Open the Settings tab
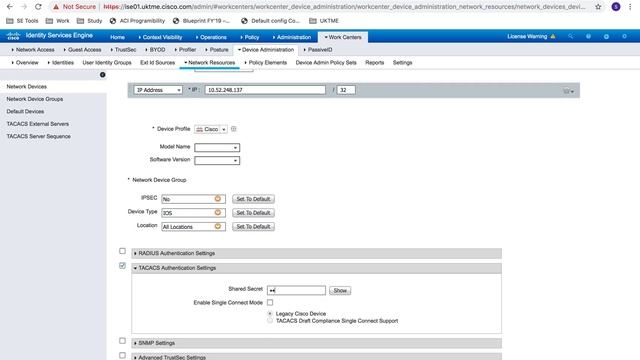640x360 pixels. click(x=402, y=62)
